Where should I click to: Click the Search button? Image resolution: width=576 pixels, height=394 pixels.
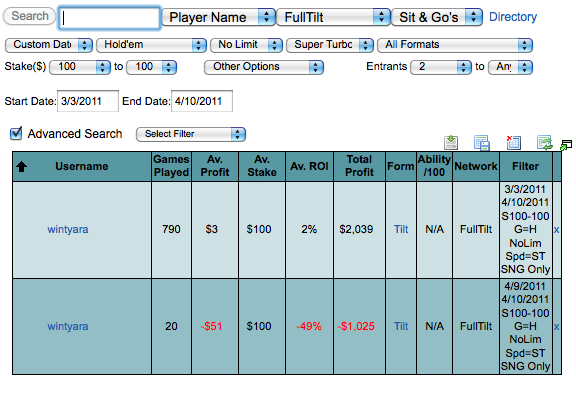(x=29, y=16)
